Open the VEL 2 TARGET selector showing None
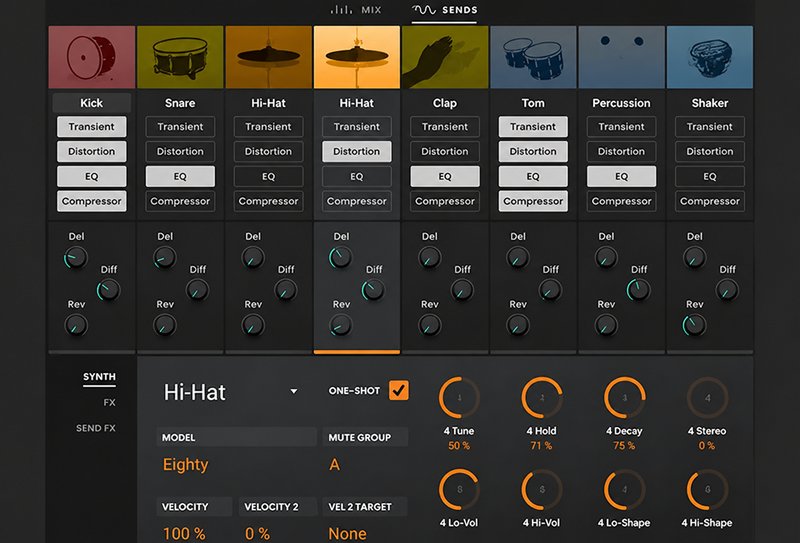Viewport: 800px width, 543px height. coord(347,533)
